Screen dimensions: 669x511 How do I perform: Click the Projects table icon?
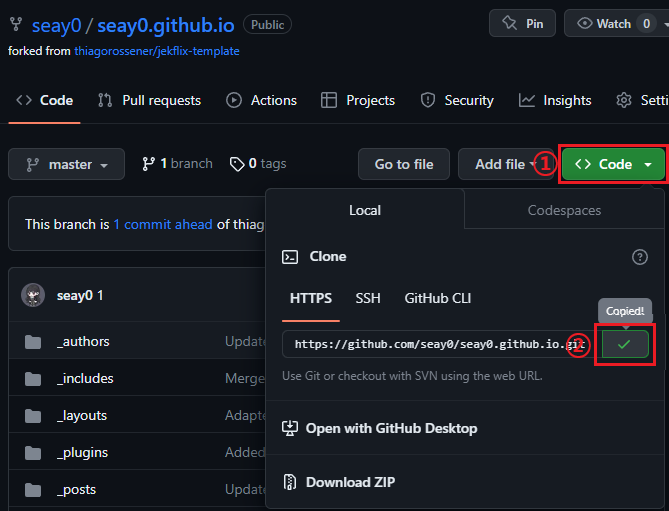coord(329,100)
